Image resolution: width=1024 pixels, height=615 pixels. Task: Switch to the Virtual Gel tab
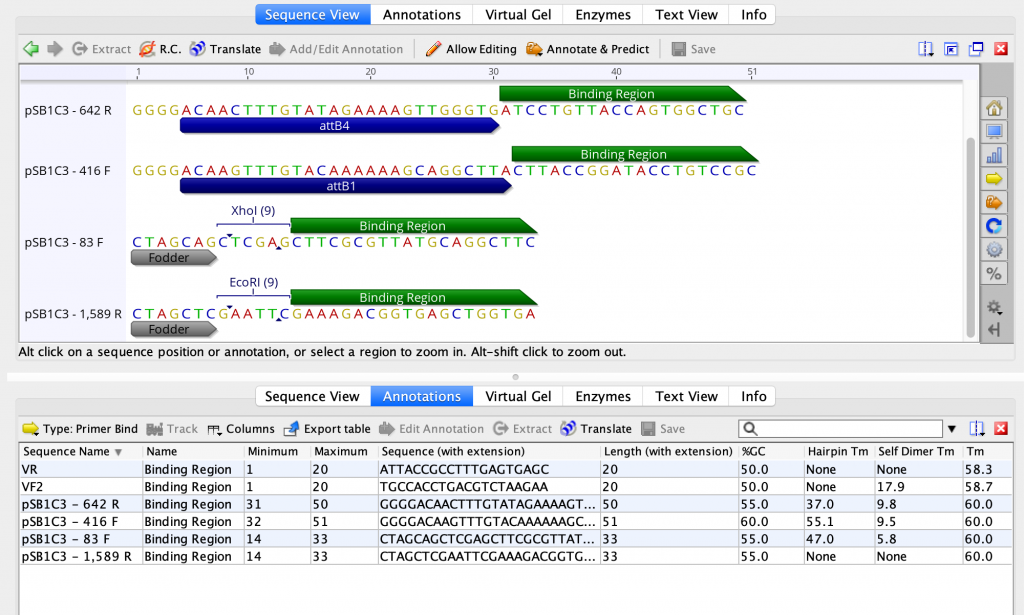(518, 14)
